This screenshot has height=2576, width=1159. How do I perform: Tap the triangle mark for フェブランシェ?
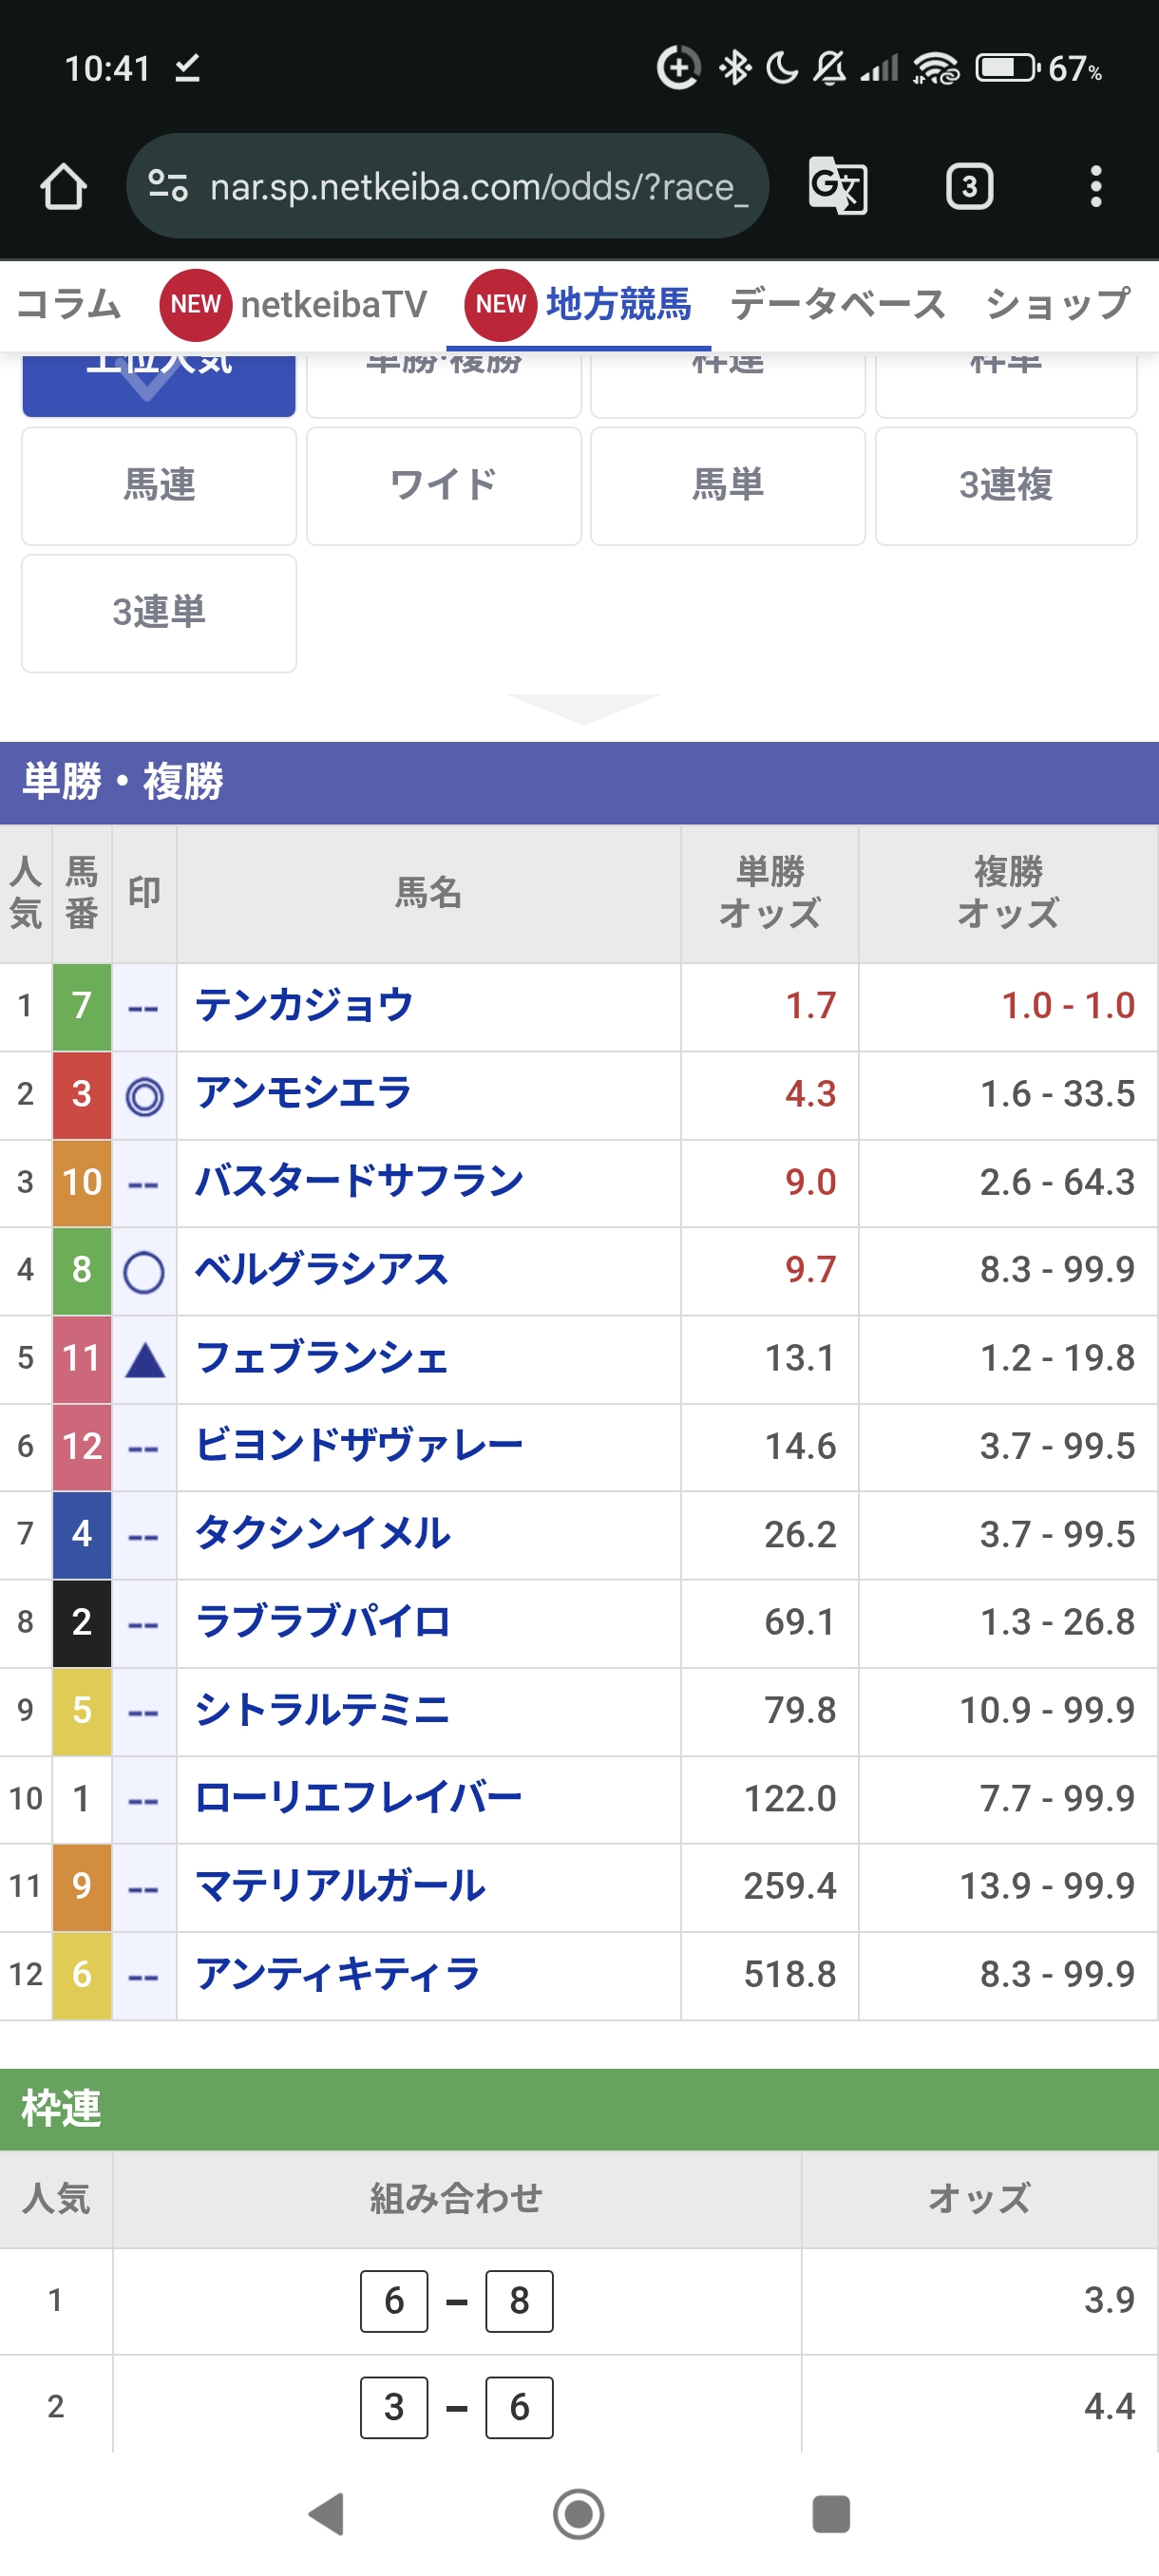144,1360
